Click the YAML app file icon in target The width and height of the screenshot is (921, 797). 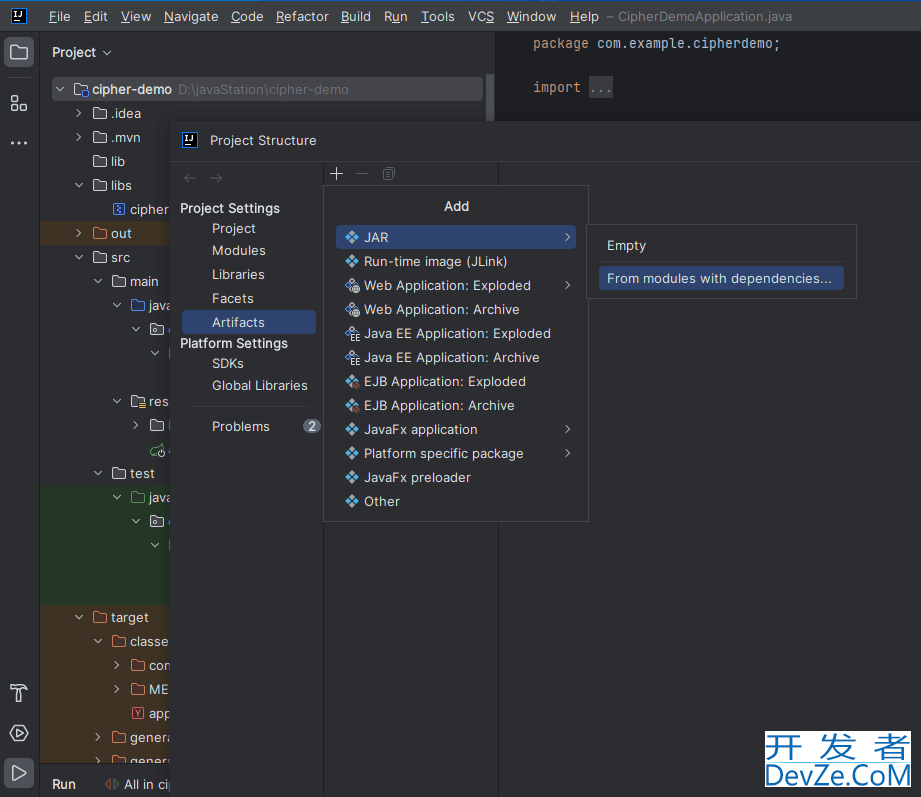click(x=138, y=713)
